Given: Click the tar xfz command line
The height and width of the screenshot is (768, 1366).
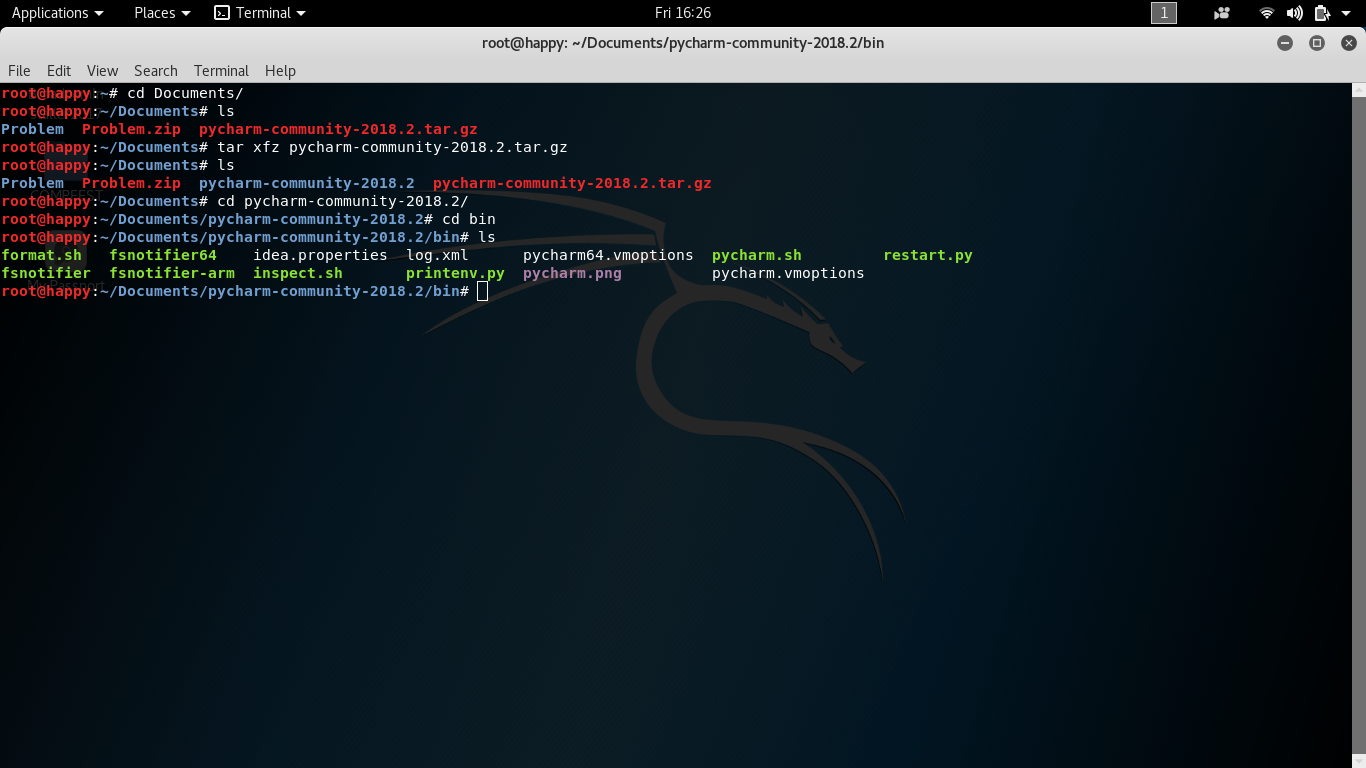Looking at the screenshot, I should coord(392,147).
